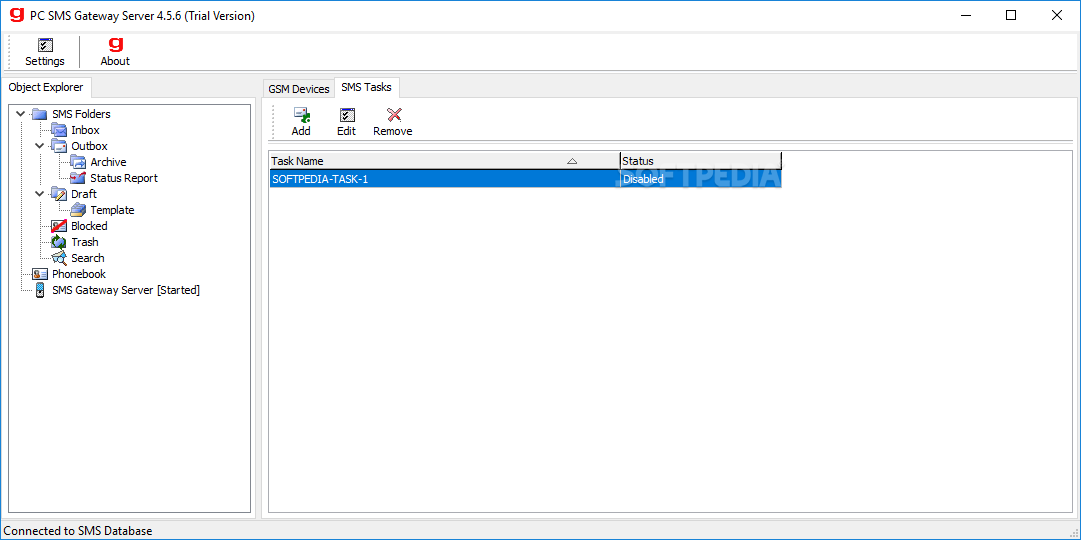The width and height of the screenshot is (1081, 540).
Task: Maximize the application window
Action: 1011,15
